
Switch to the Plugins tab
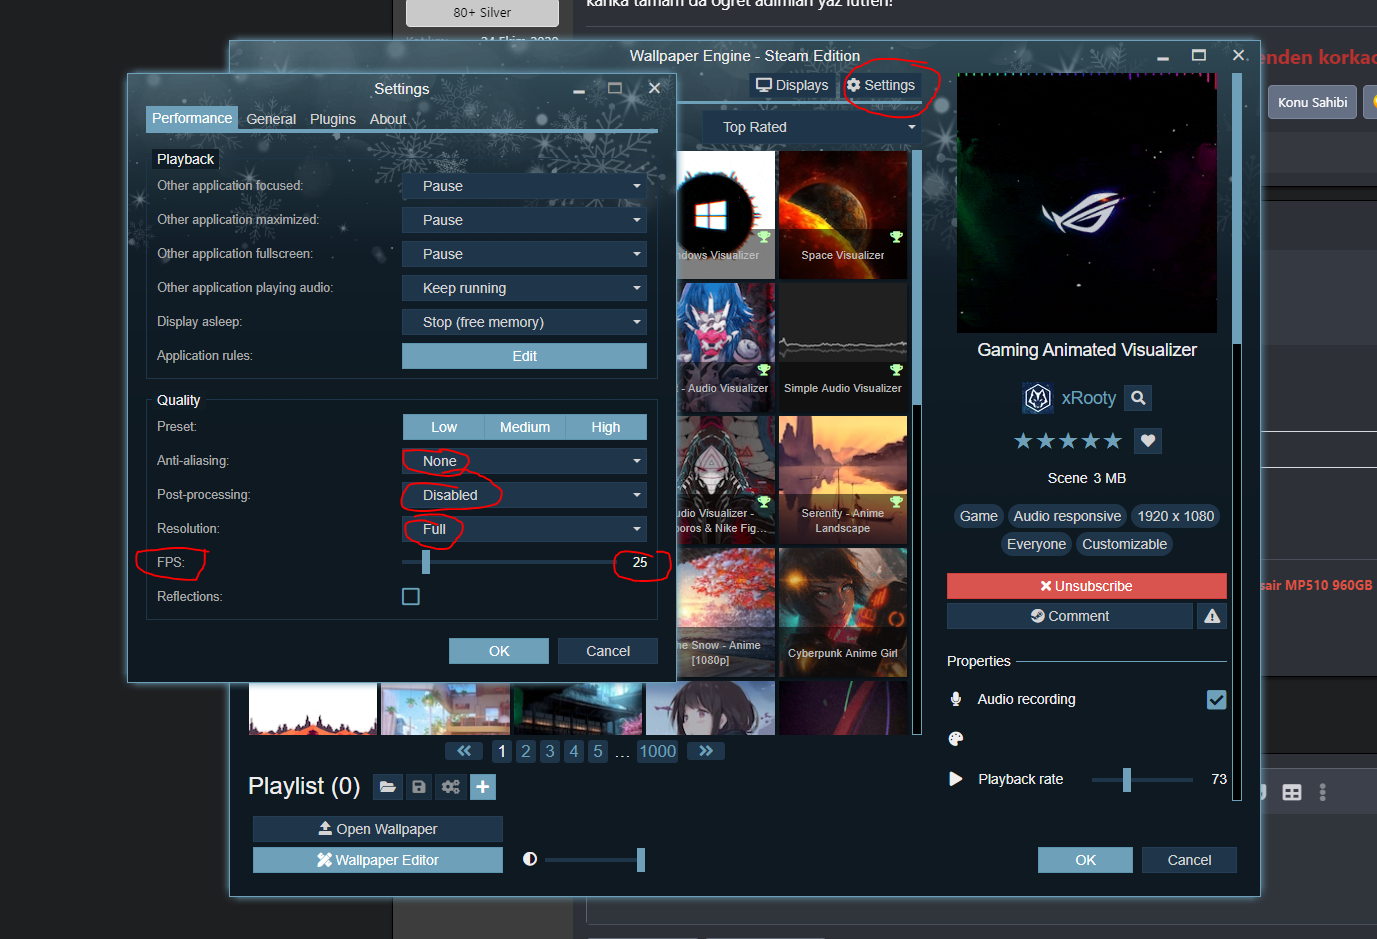[333, 119]
